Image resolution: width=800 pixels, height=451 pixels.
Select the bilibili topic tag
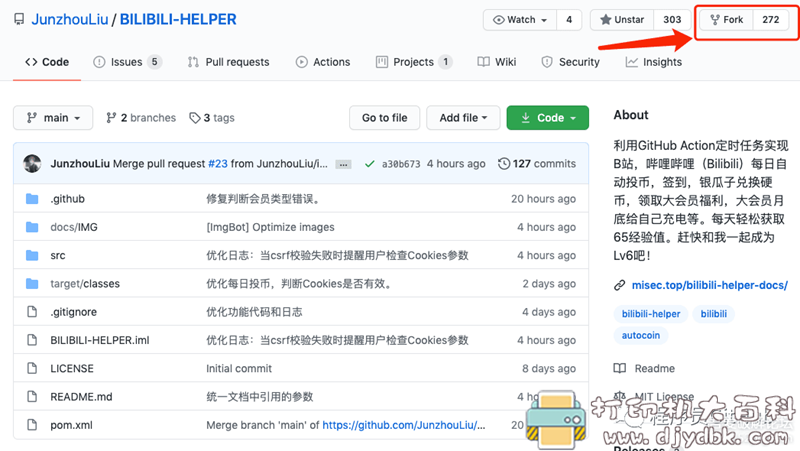pyautogui.click(x=713, y=314)
